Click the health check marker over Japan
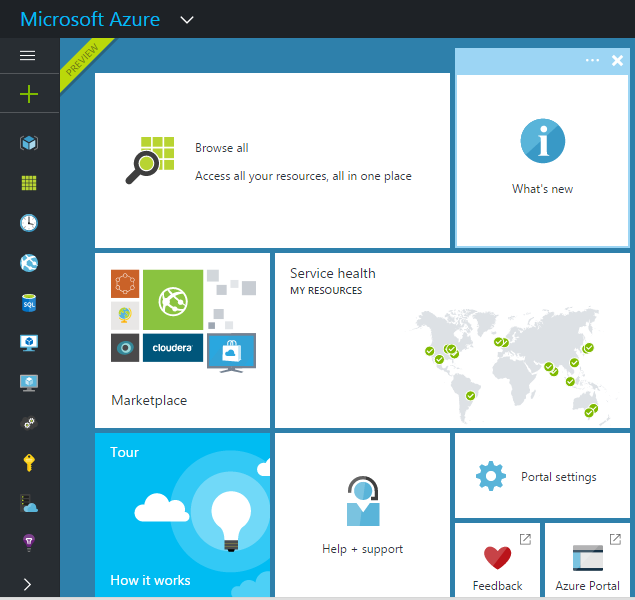Image resolution: width=635 pixels, height=600 pixels. tap(588, 348)
